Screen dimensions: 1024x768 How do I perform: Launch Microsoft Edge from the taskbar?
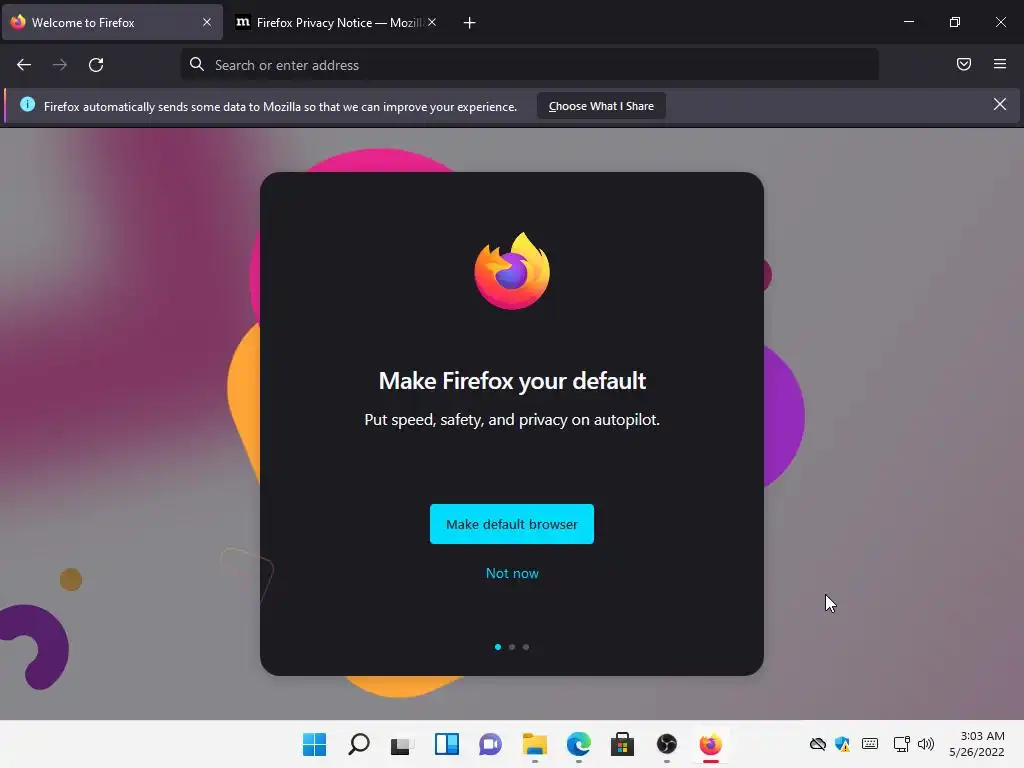tap(579, 744)
